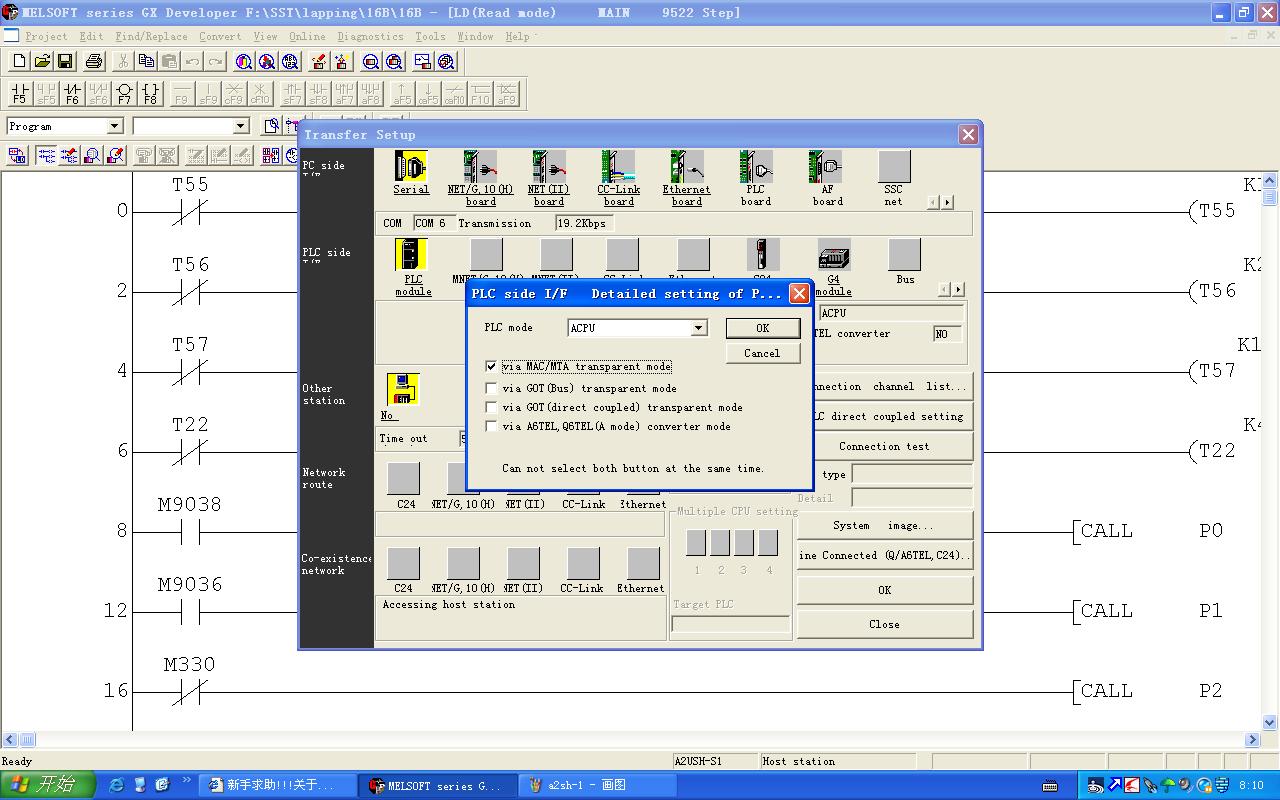Click the Print toolbar icon

click(94, 62)
